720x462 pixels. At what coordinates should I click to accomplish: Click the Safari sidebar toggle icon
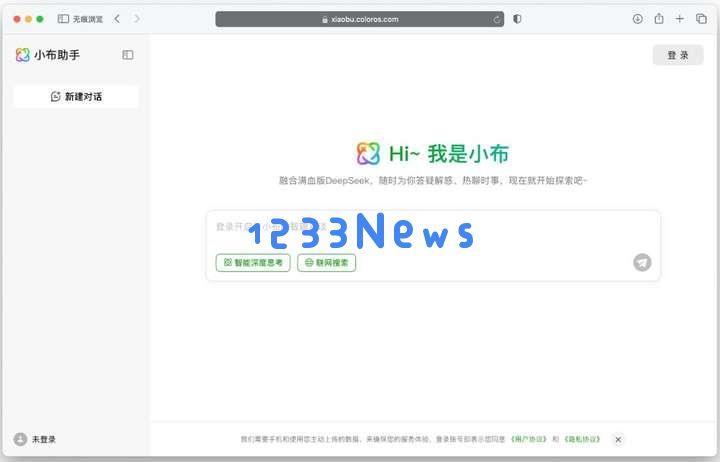[x=63, y=19]
